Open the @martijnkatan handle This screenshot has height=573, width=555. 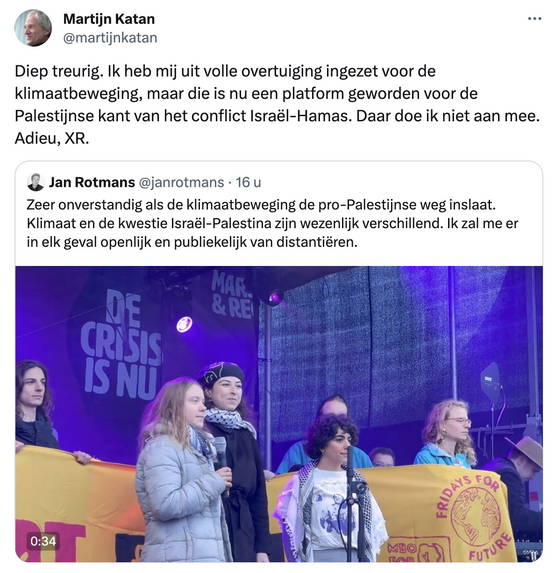(110, 38)
